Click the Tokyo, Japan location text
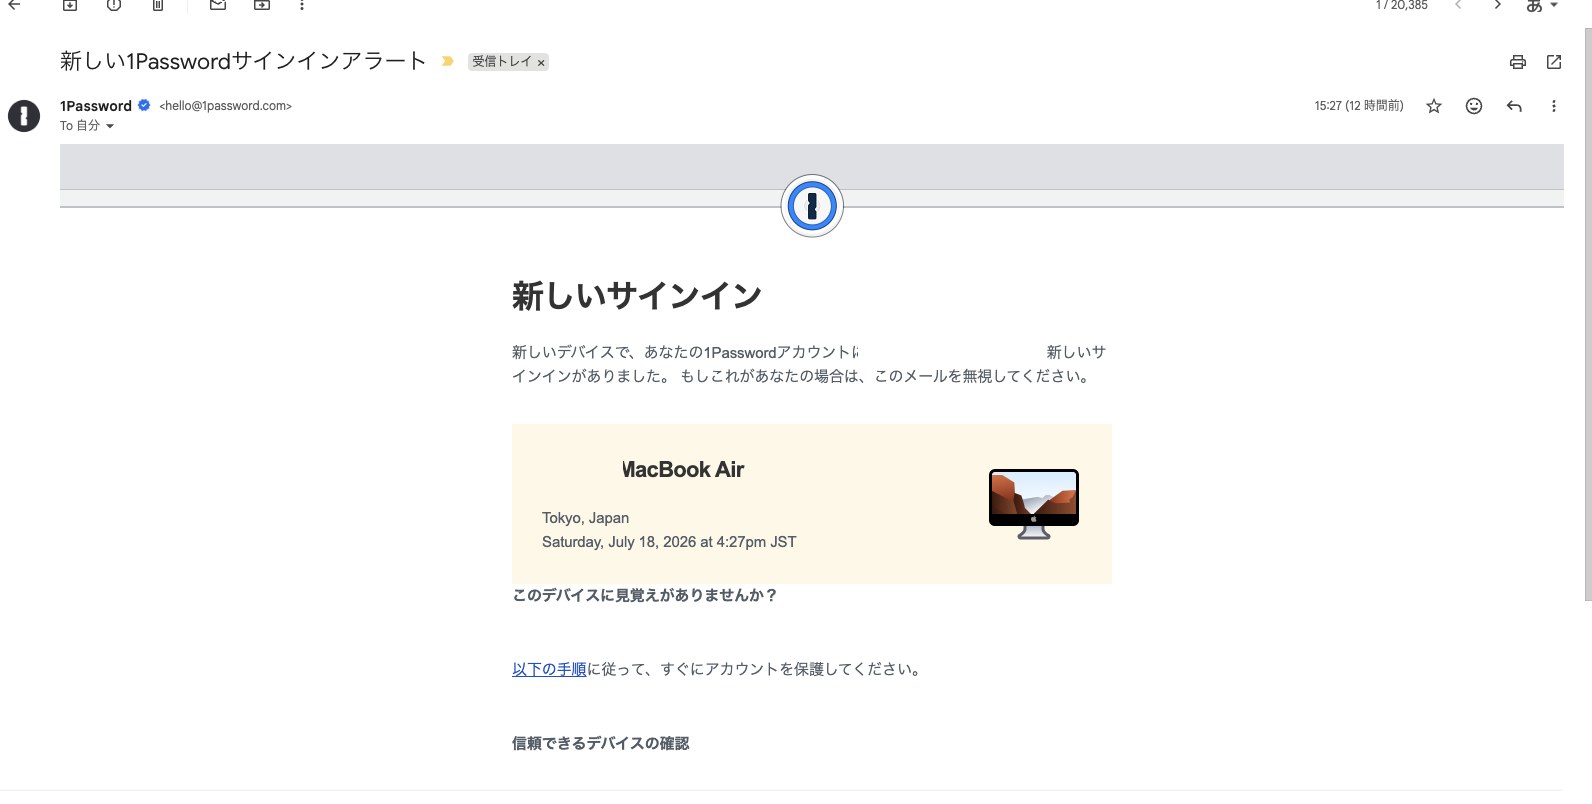The width and height of the screenshot is (1592, 804). [x=585, y=518]
